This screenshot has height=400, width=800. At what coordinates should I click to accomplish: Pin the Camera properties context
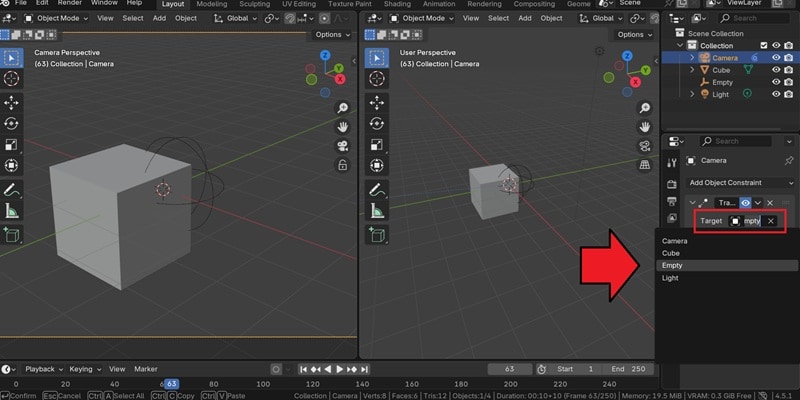[789, 161]
